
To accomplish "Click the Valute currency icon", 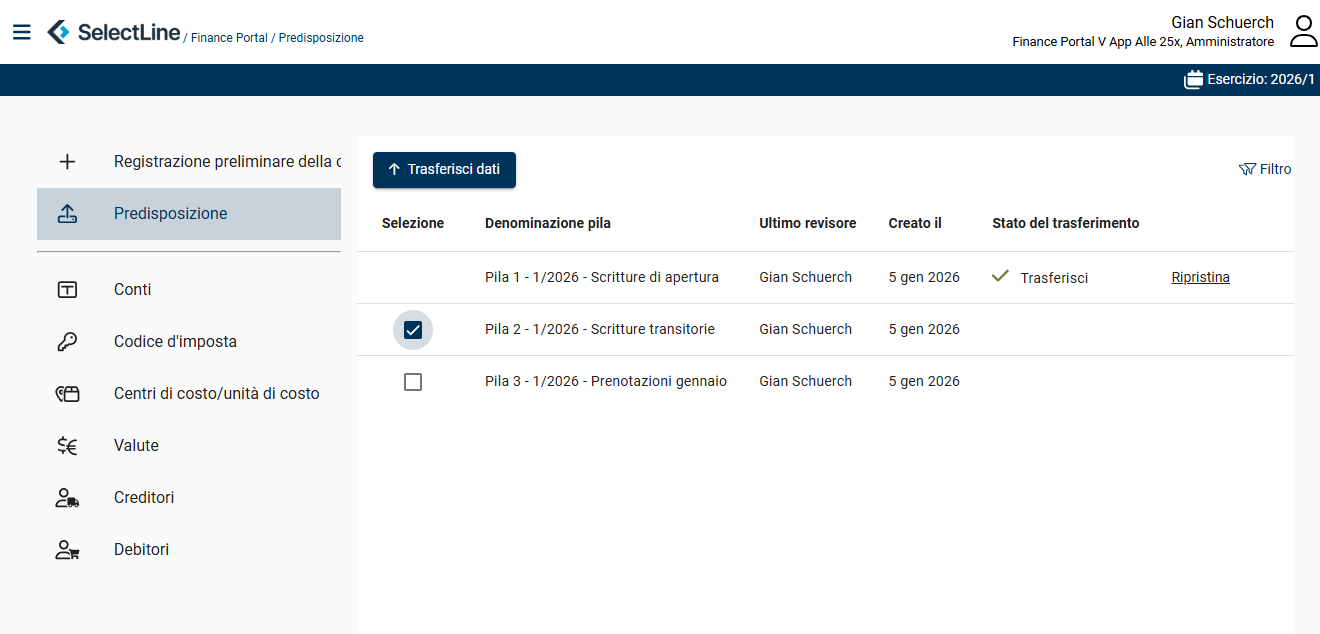I will click(x=67, y=446).
